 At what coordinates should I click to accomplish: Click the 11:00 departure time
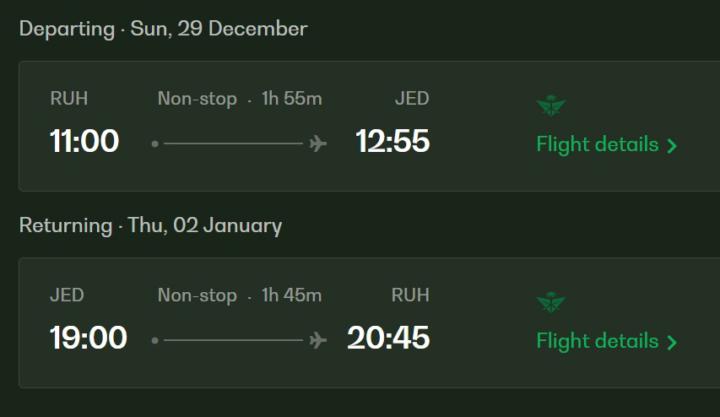coord(84,142)
